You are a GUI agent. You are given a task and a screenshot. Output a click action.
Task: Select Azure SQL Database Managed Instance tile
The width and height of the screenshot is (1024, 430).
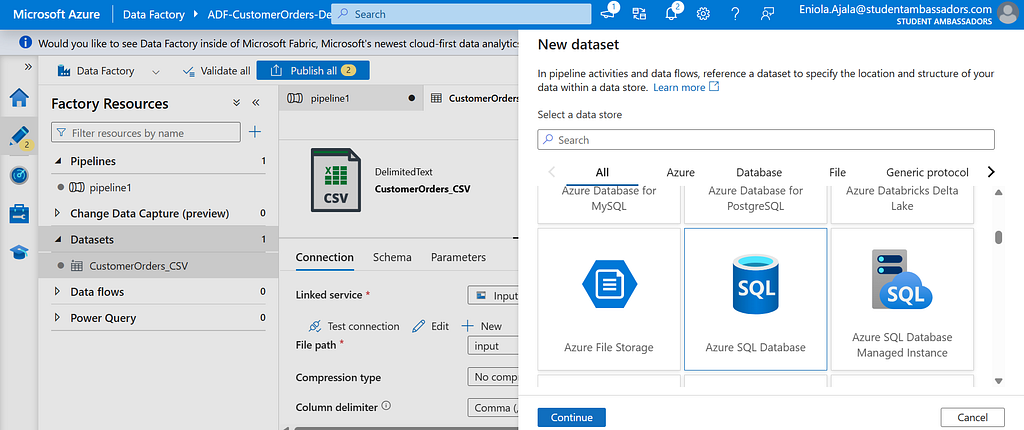click(x=902, y=299)
